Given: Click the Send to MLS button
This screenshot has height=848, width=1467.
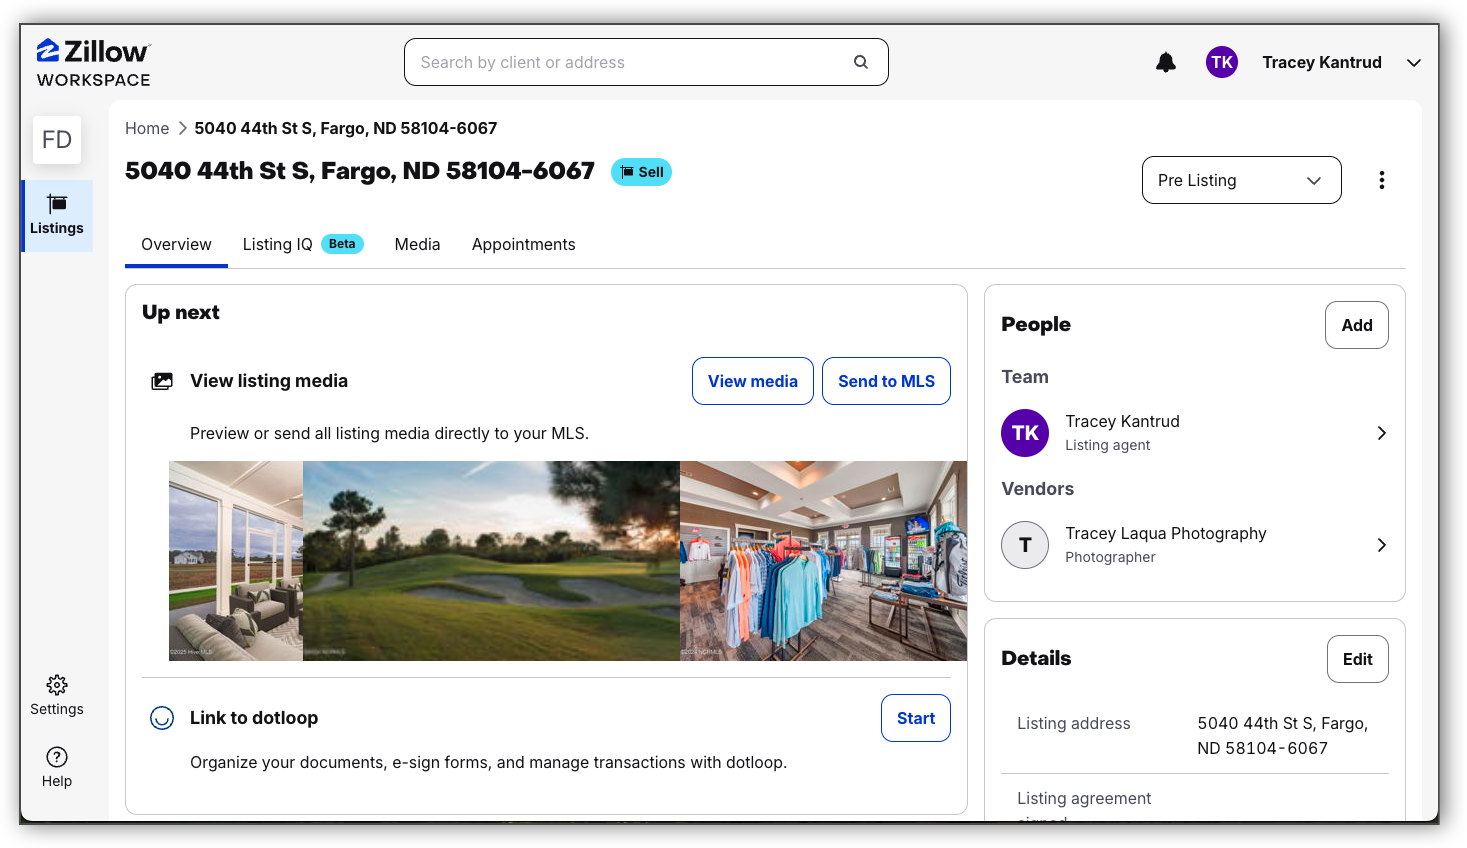Looking at the screenshot, I should pyautogui.click(x=886, y=381).
